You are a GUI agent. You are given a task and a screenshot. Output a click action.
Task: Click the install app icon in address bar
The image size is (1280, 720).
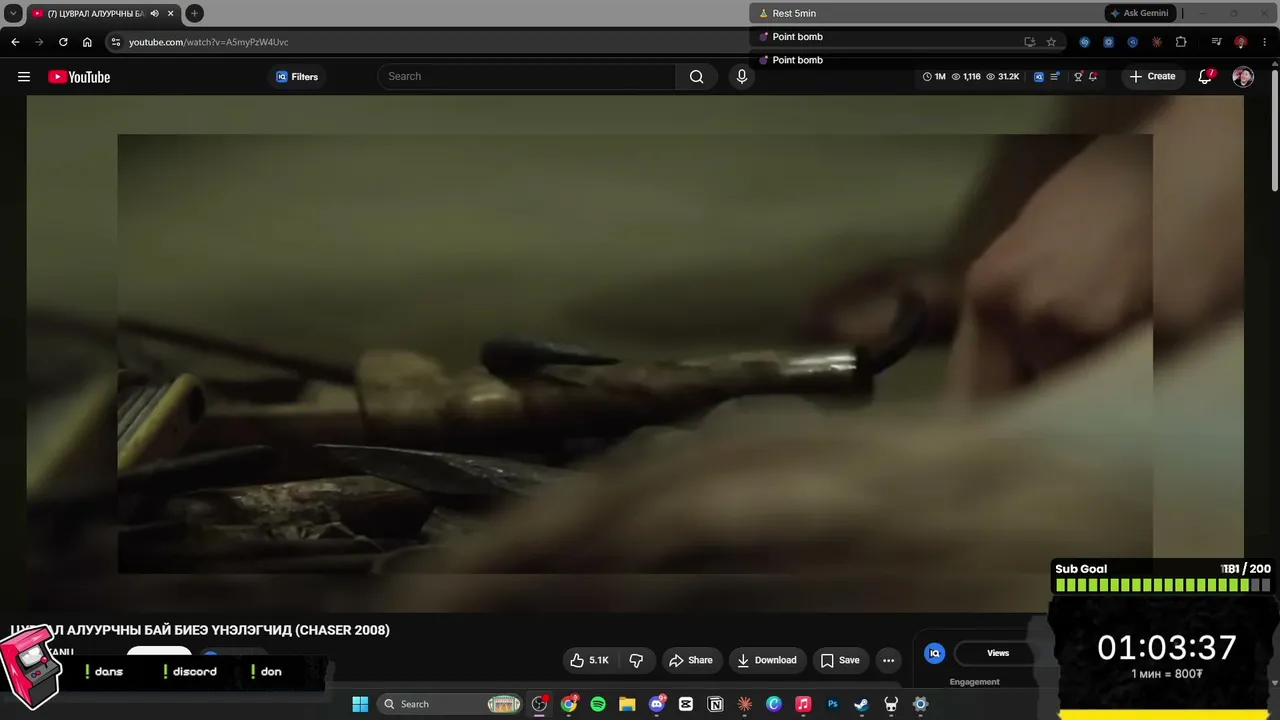click(x=1029, y=42)
